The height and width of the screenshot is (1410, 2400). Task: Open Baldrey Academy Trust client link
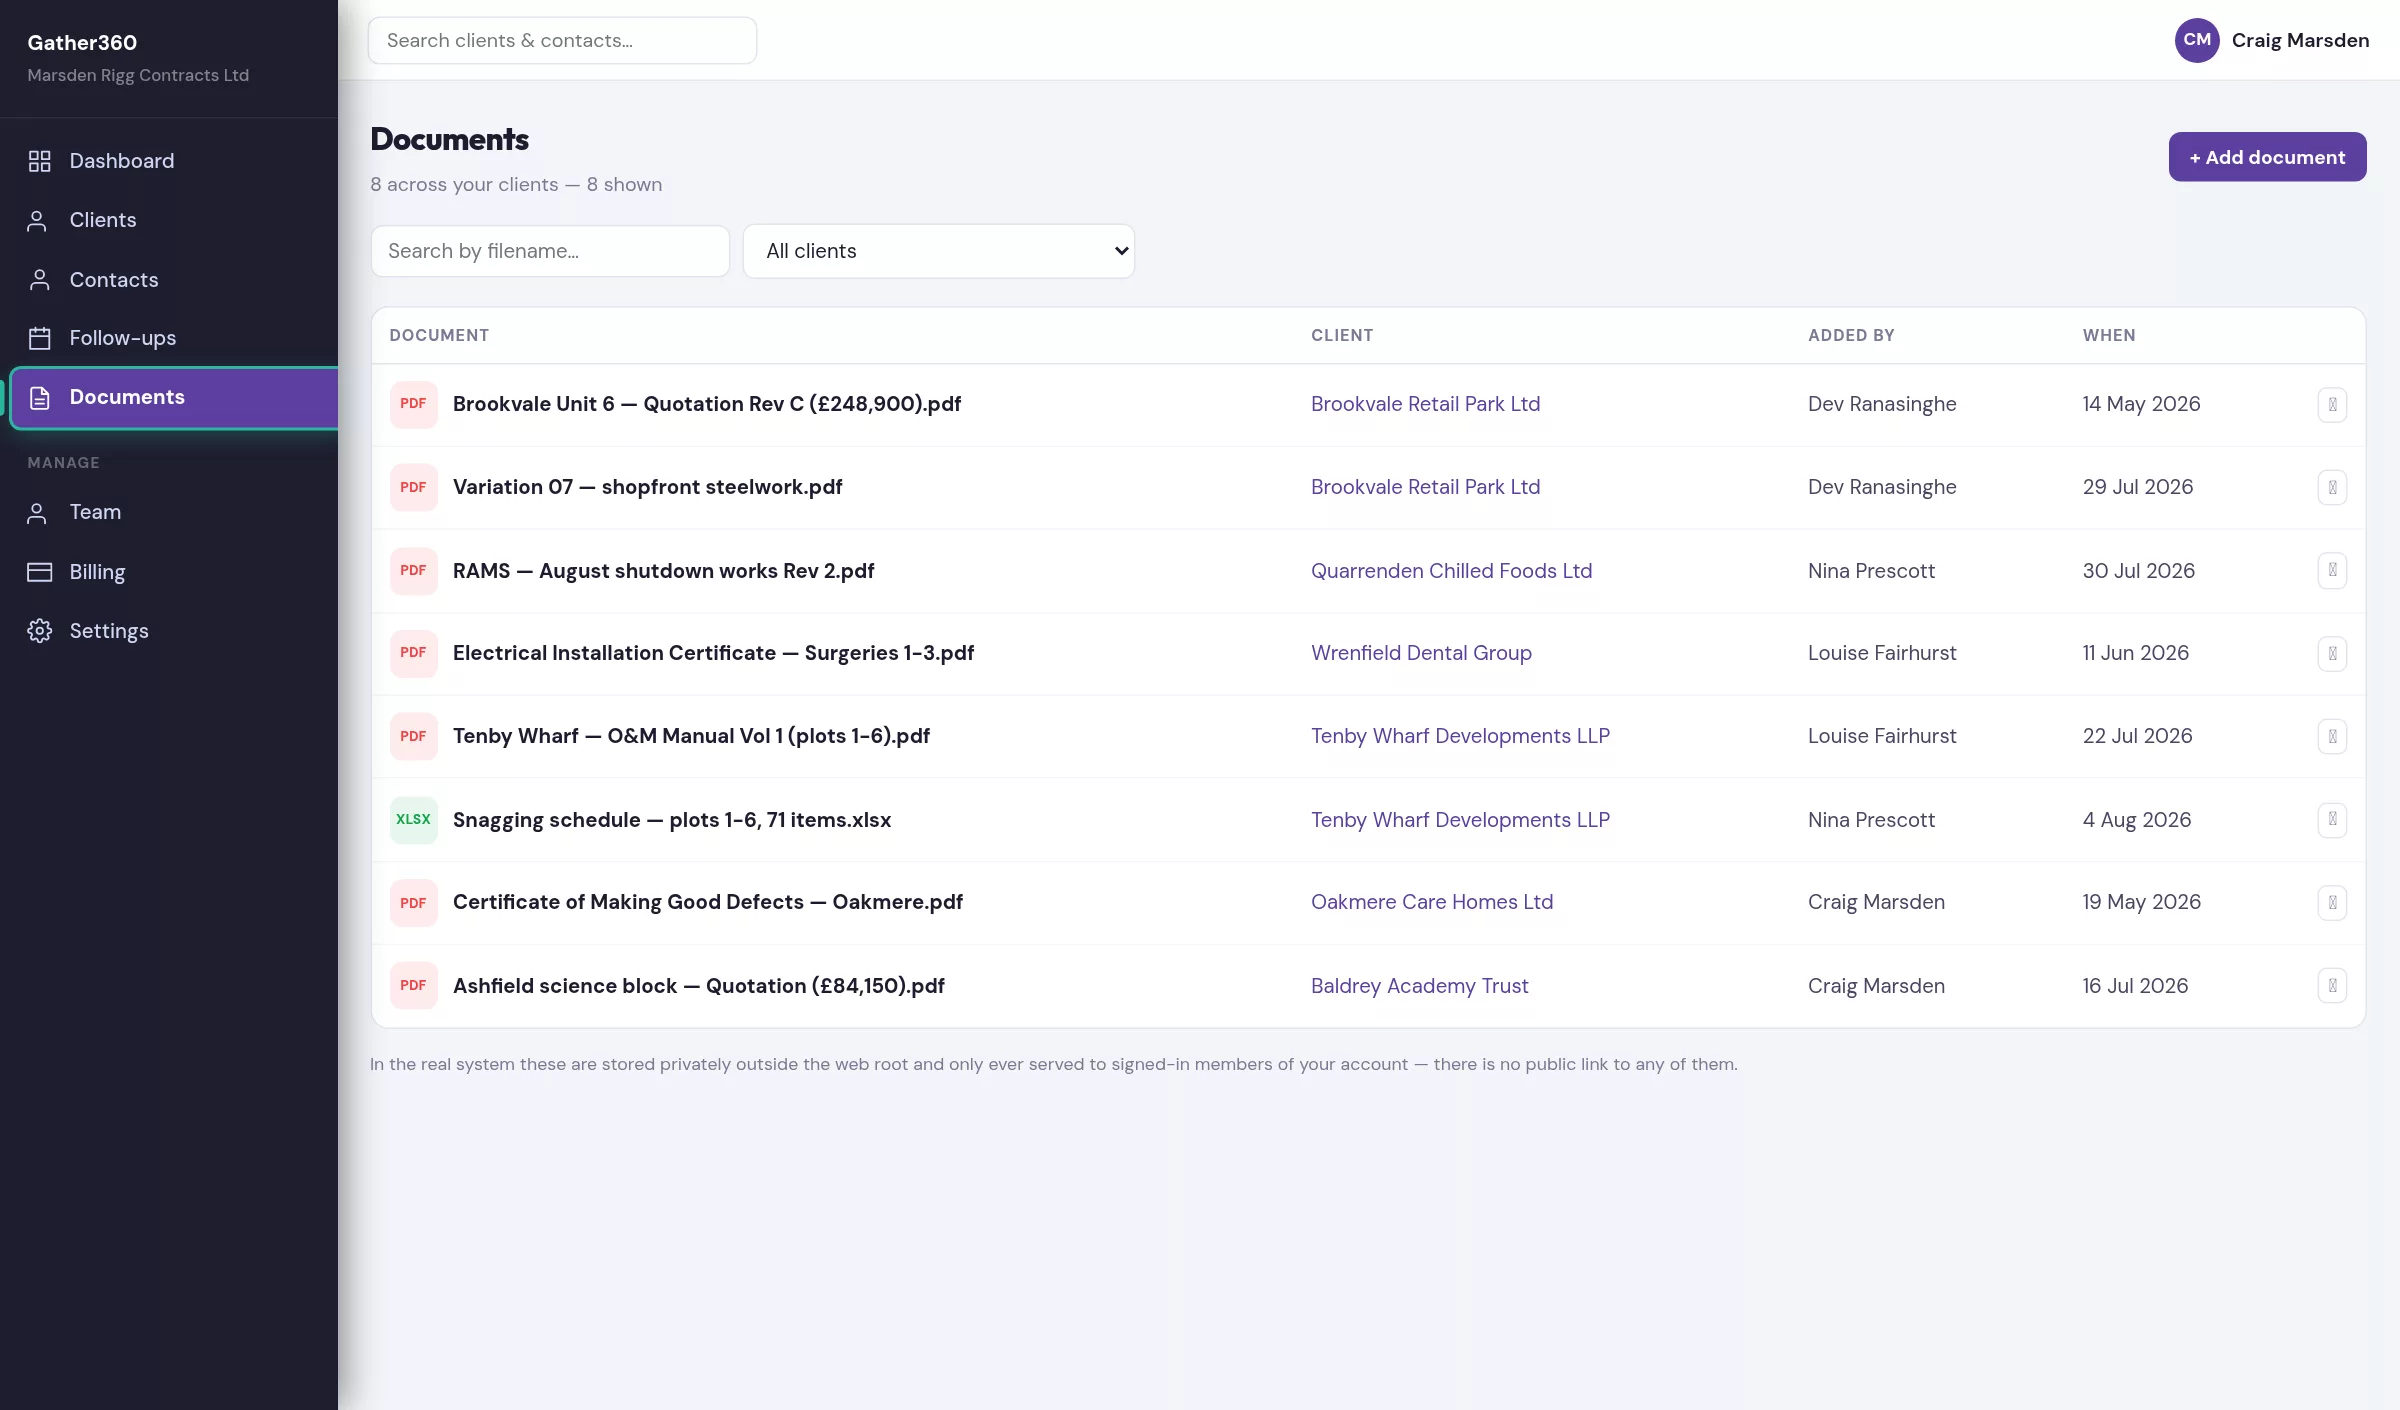pyautogui.click(x=1419, y=986)
